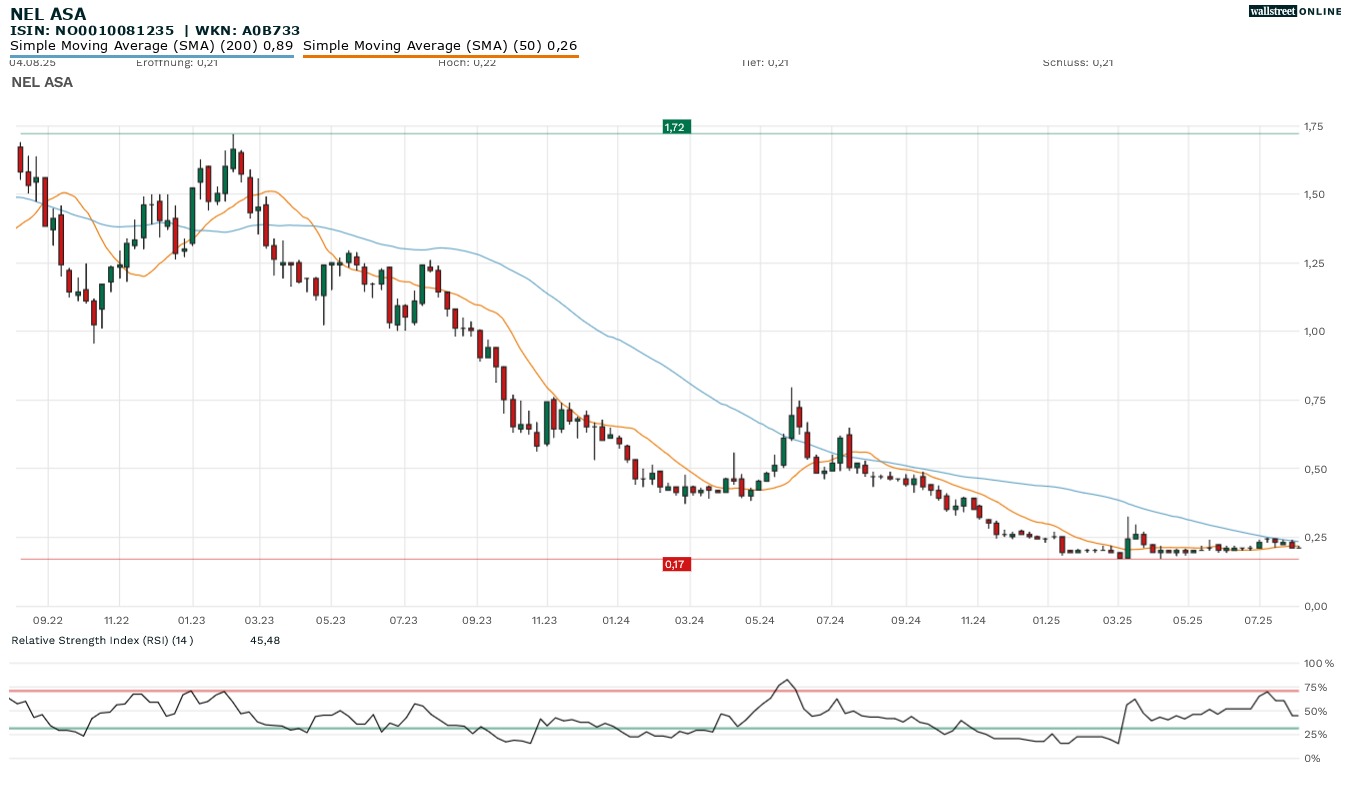This screenshot has height=786, width=1349.
Task: Click the 03.25 date axis label
Action: 1117,621
